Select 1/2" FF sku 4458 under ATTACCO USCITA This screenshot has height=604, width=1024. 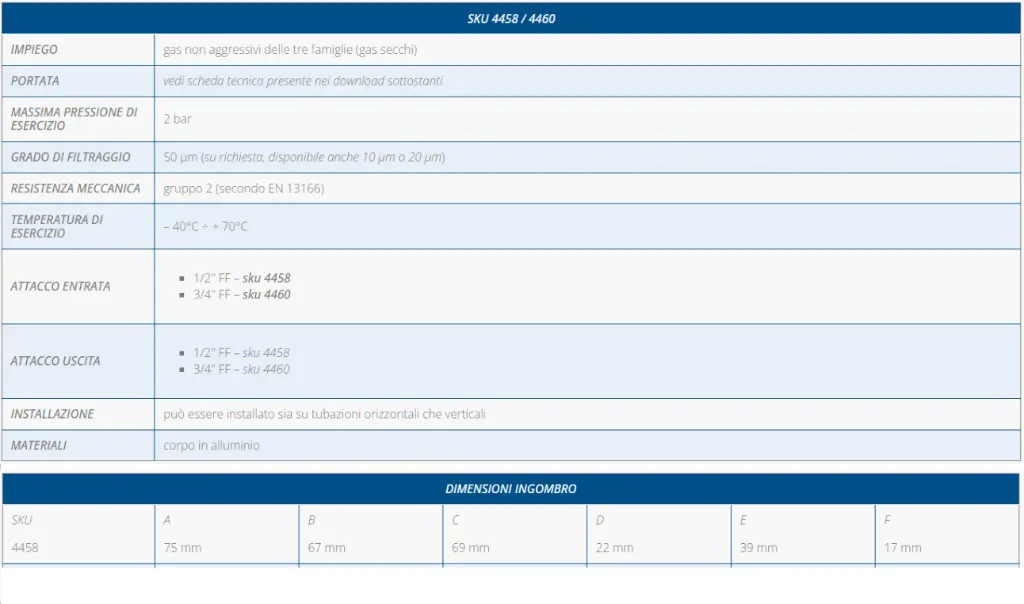[x=241, y=353]
